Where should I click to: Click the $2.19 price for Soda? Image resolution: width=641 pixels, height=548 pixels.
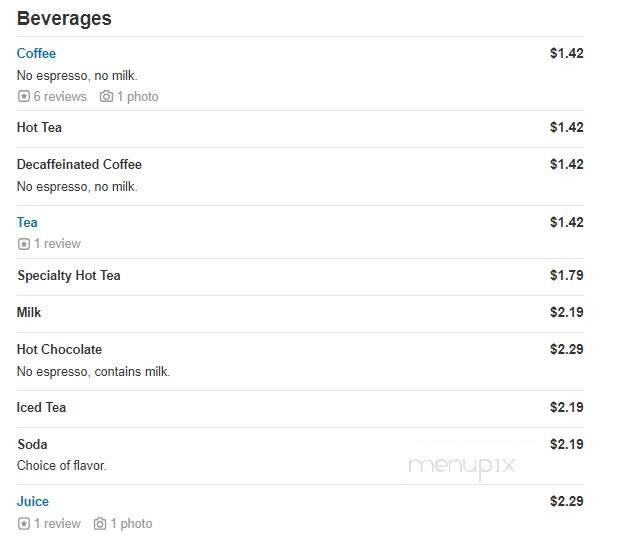tap(567, 444)
